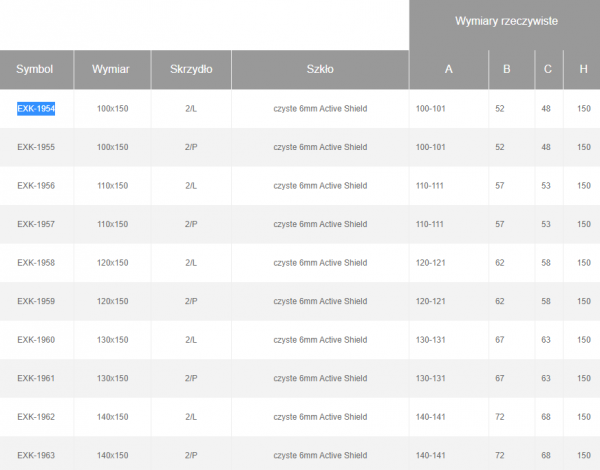Click H value 150 in EXK-1959 row
This screenshot has height=470, width=600.
click(584, 302)
